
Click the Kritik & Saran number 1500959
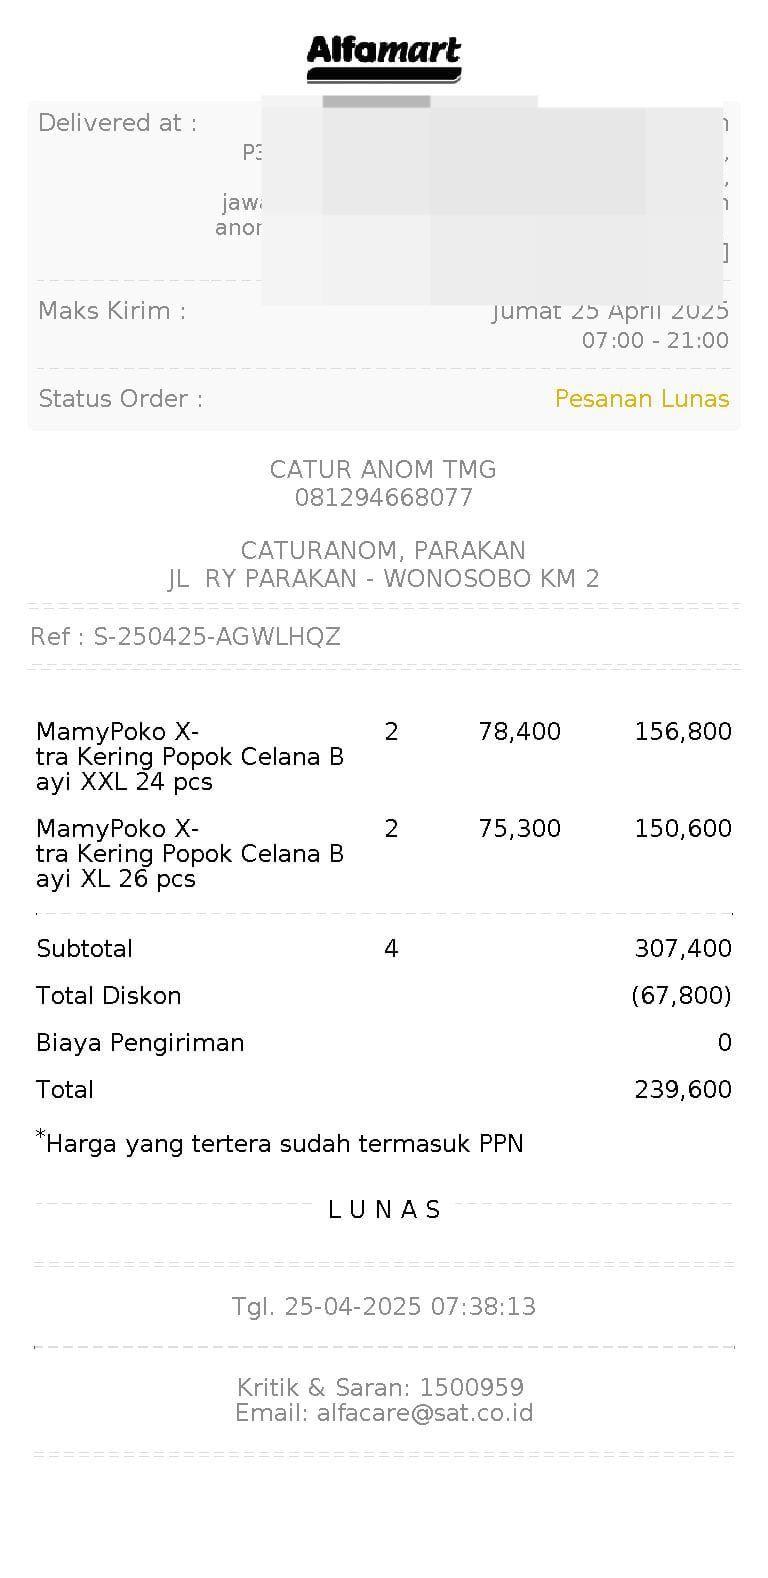pos(471,1387)
